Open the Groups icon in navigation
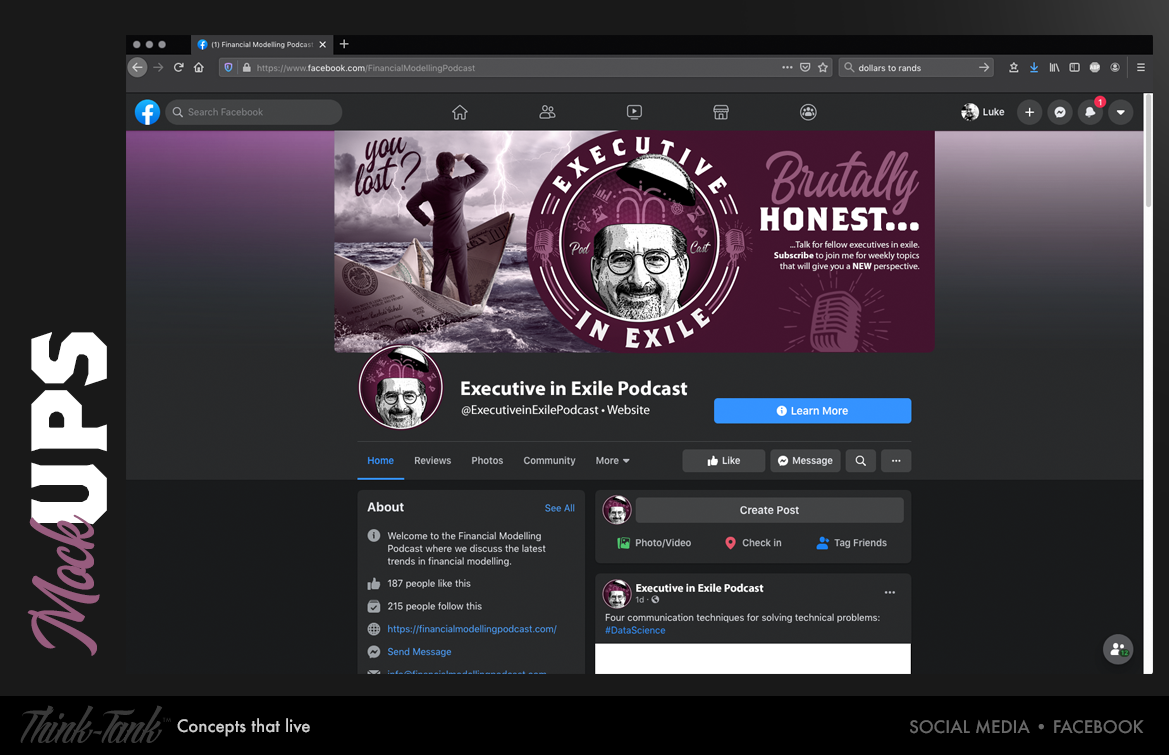 coord(808,113)
